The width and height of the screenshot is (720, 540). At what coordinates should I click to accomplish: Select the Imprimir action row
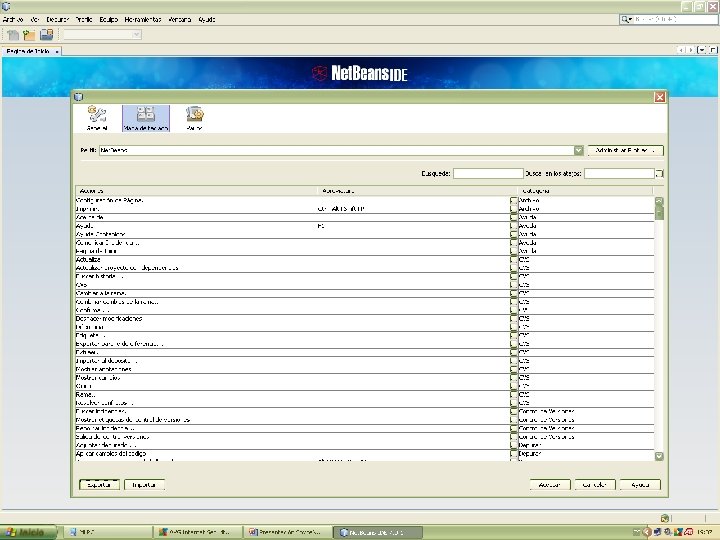(x=365, y=209)
